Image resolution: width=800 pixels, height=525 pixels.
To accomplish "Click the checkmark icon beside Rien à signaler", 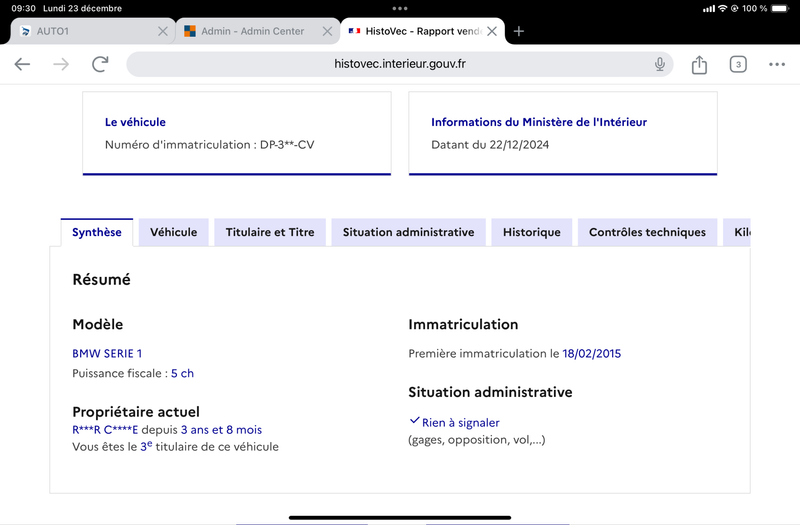I will tap(414, 421).
